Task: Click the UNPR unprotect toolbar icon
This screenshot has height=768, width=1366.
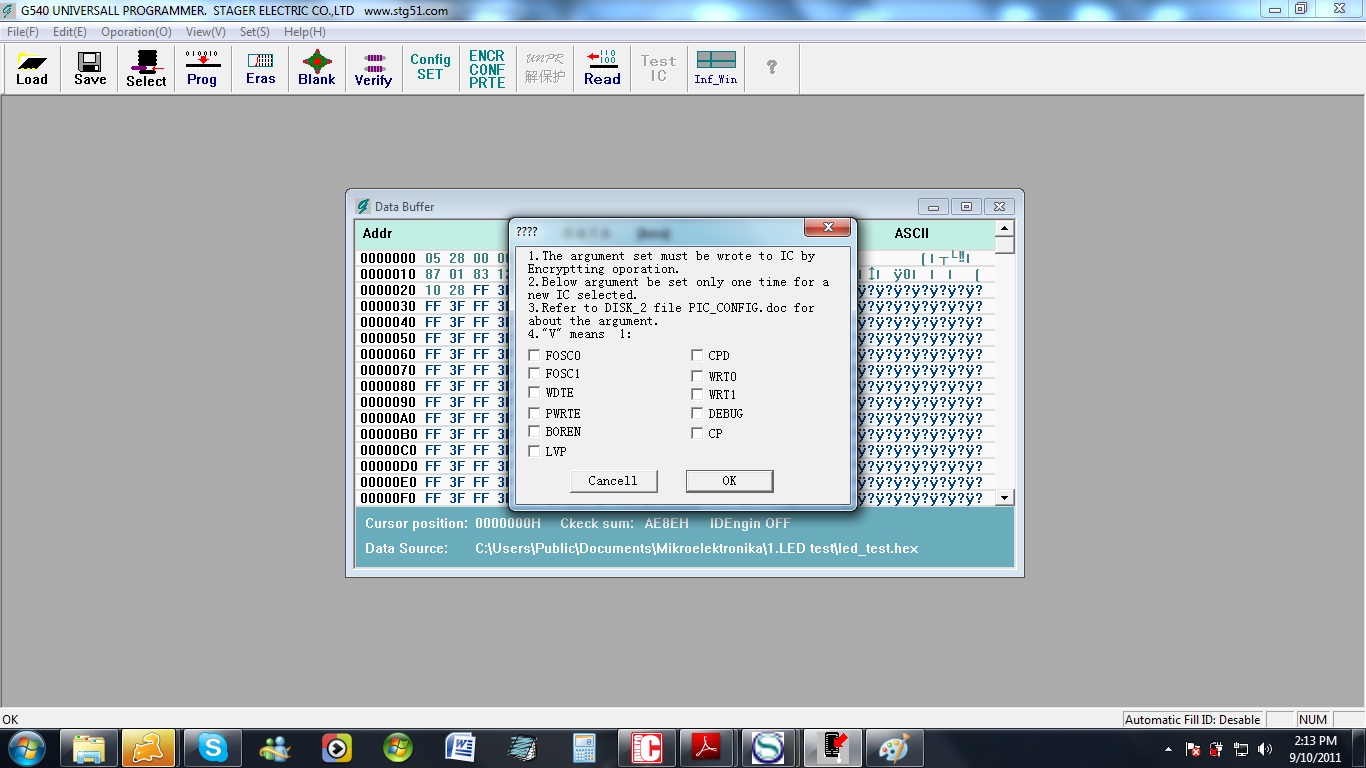Action: pos(545,68)
